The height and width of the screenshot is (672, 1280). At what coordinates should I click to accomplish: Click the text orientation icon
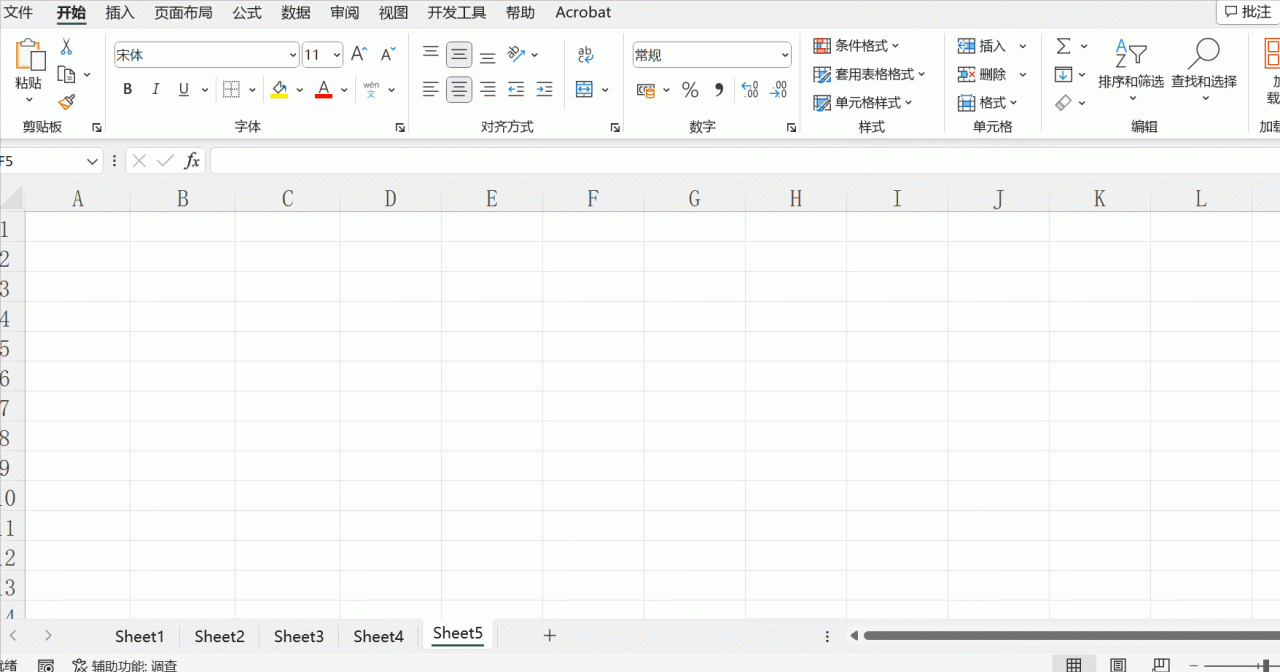(x=516, y=54)
